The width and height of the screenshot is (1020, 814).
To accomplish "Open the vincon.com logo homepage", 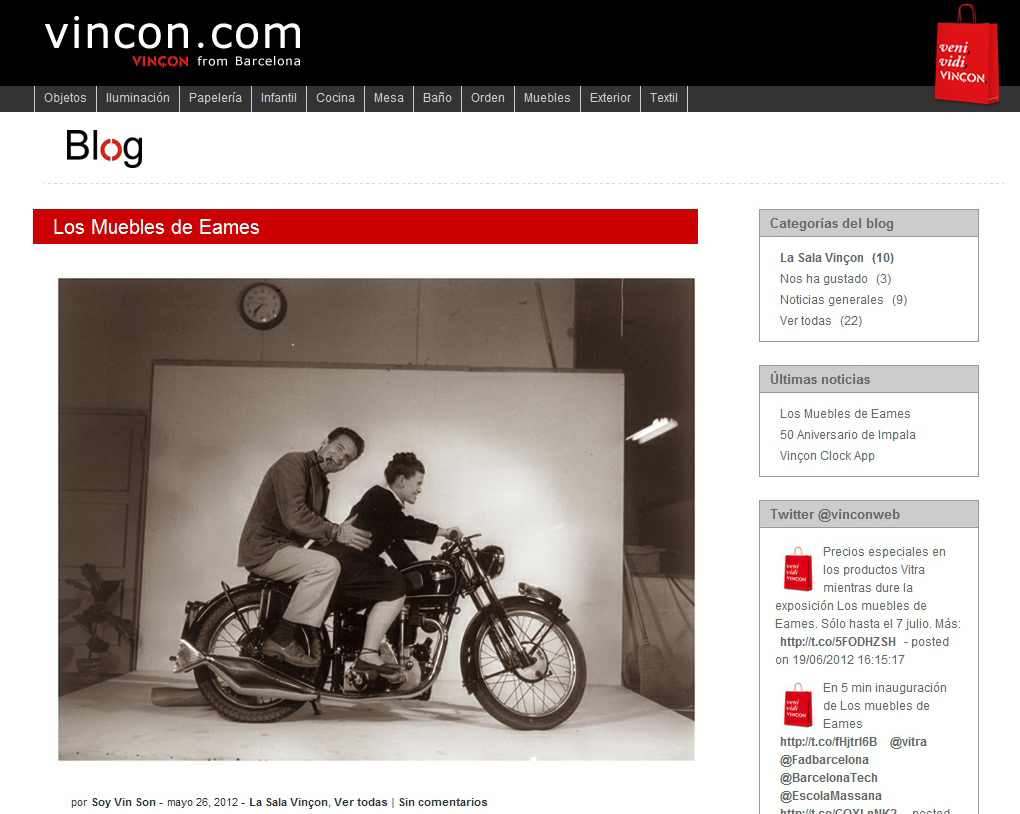I will click(173, 42).
